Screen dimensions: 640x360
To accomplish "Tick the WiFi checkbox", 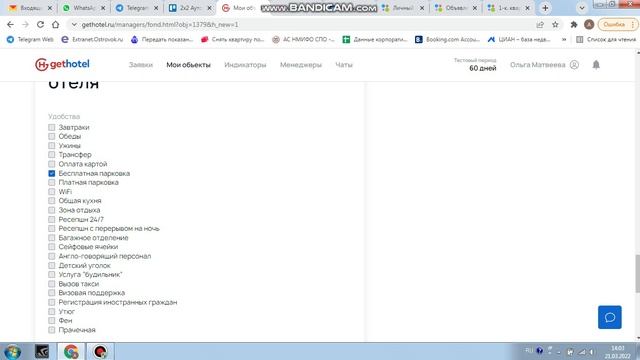I will coord(51,192).
